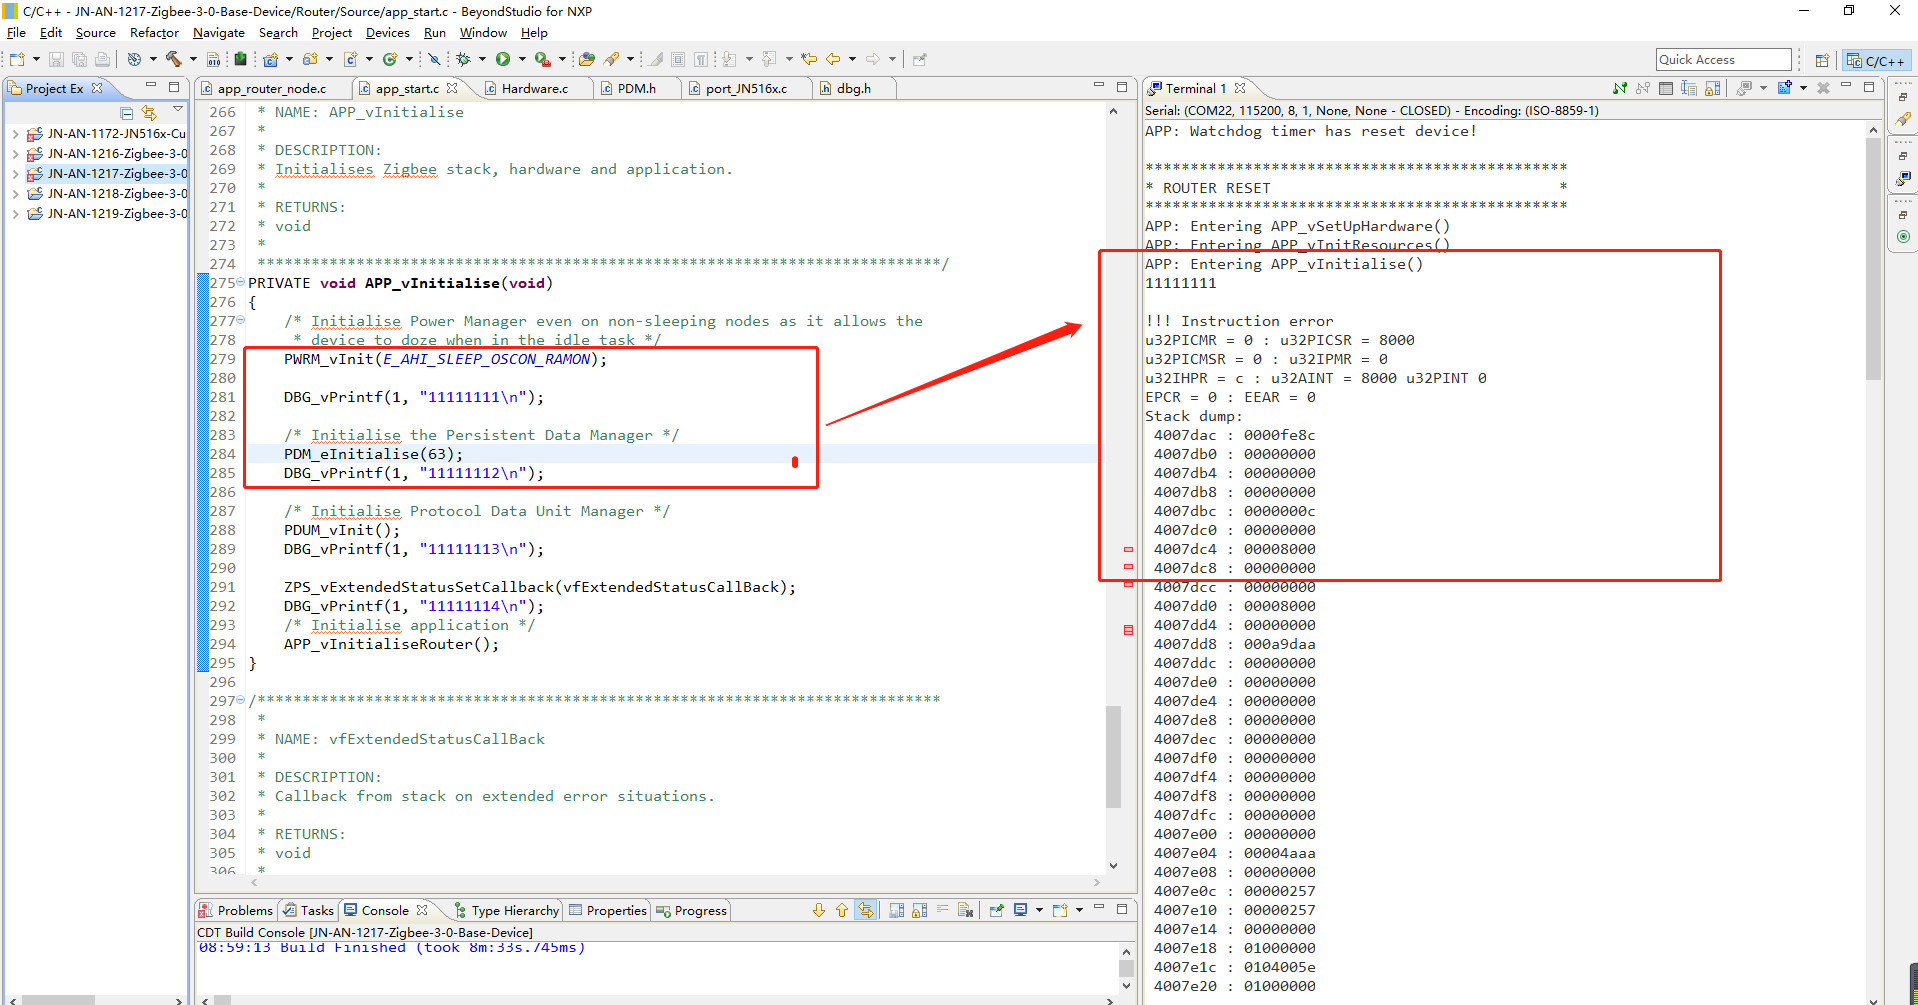Jump to next error with the down arrow icon

819,911
